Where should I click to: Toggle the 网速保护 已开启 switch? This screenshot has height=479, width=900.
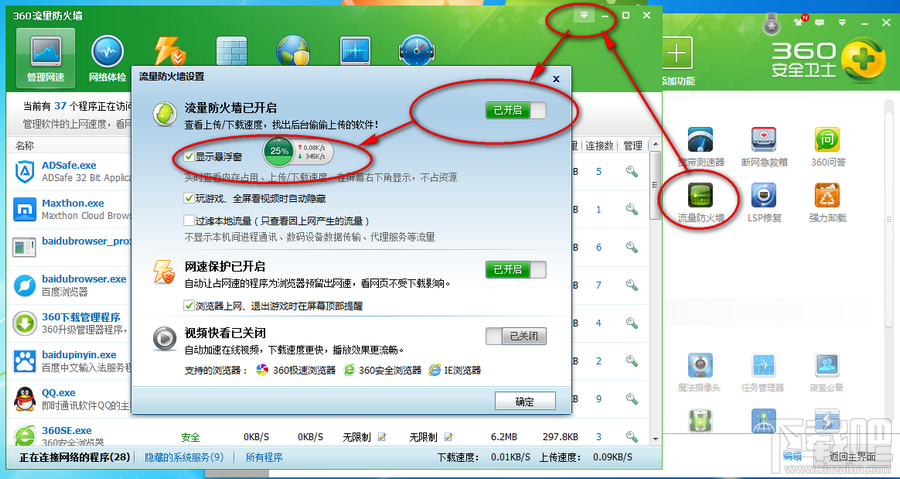[516, 269]
